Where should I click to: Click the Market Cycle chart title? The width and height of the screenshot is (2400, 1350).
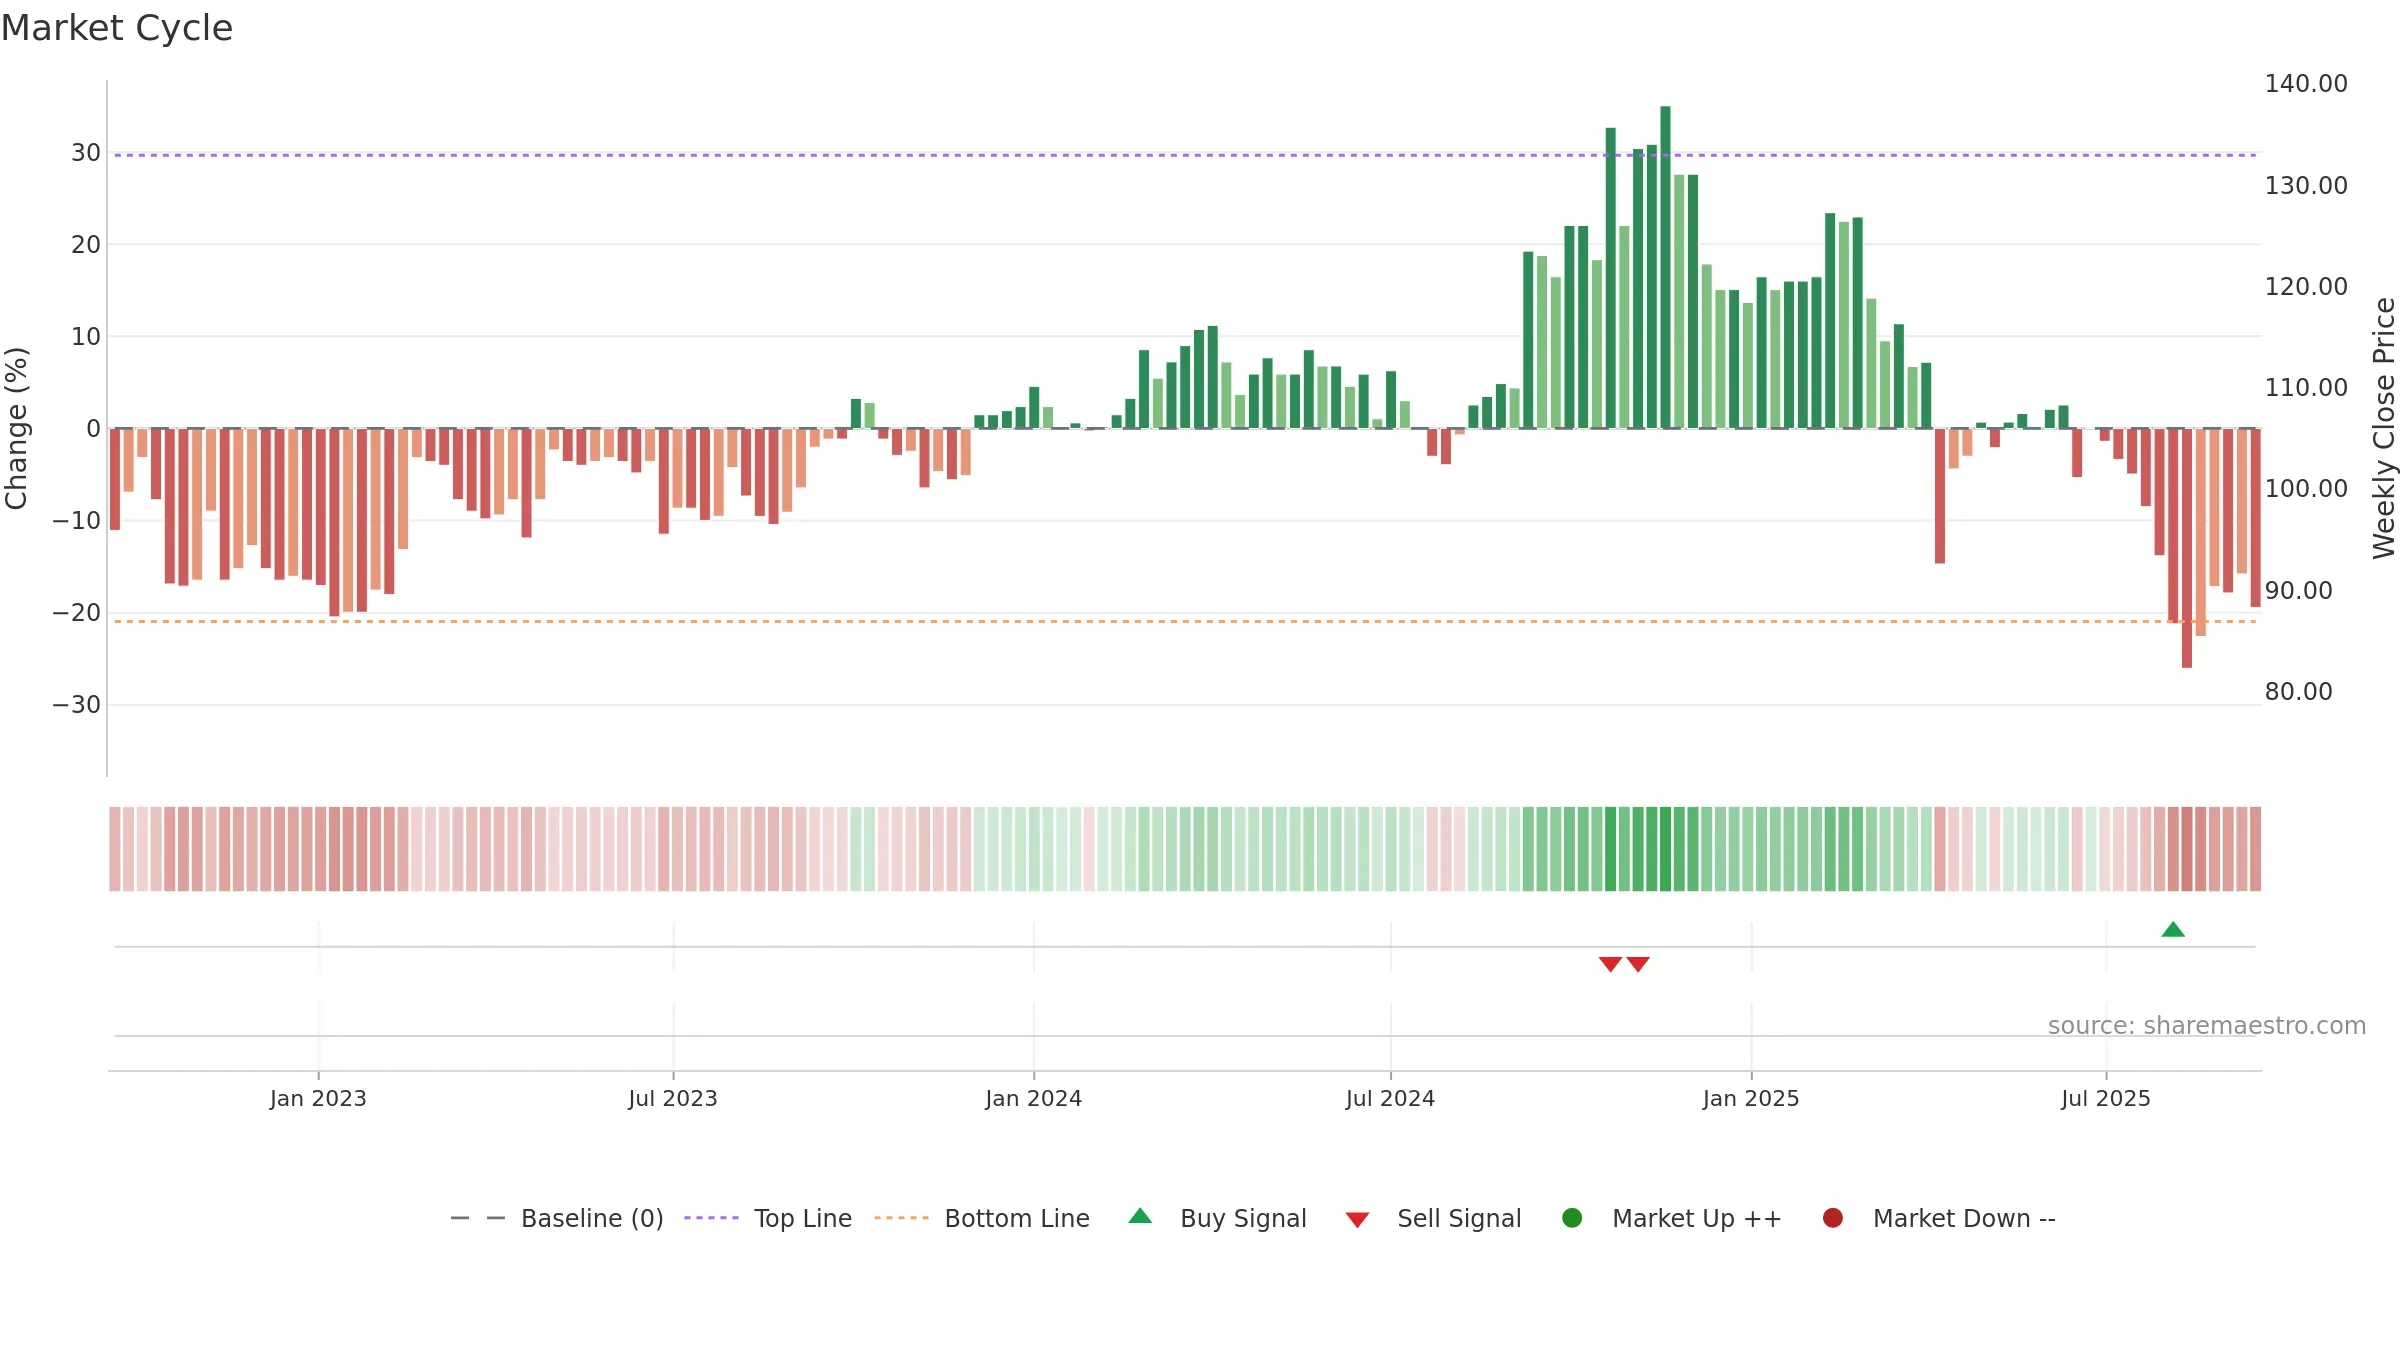[117, 28]
